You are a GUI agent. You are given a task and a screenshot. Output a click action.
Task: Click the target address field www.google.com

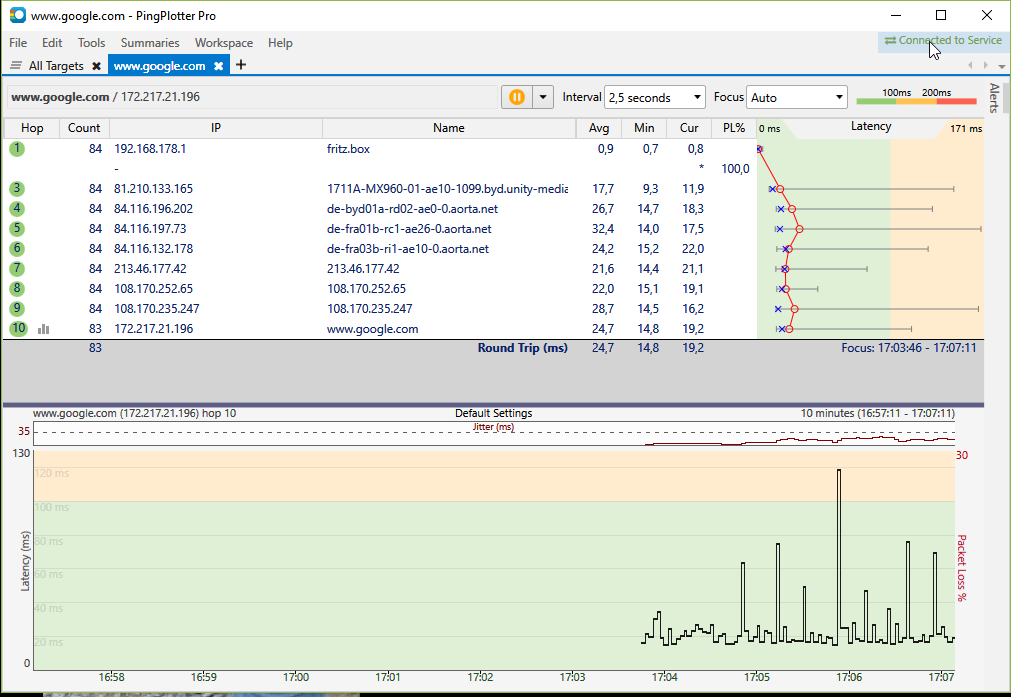pos(251,97)
